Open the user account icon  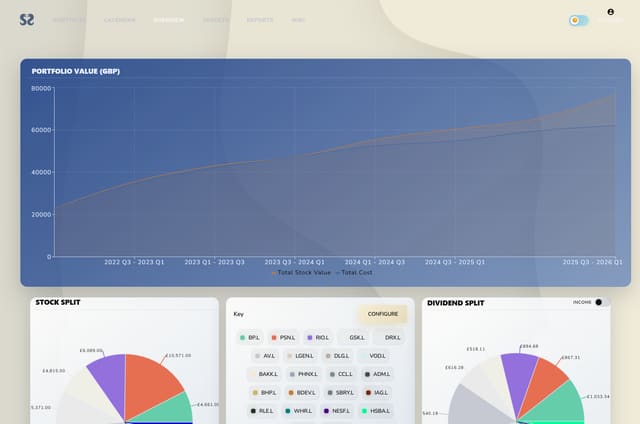click(x=611, y=12)
